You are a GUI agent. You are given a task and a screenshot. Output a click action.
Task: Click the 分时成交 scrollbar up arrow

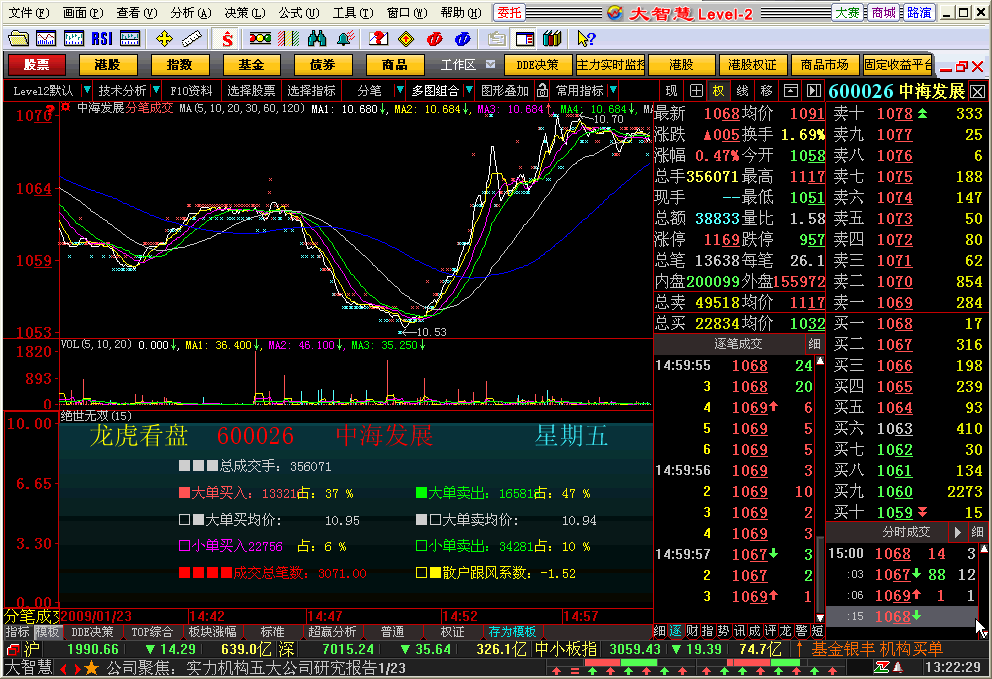983,549
